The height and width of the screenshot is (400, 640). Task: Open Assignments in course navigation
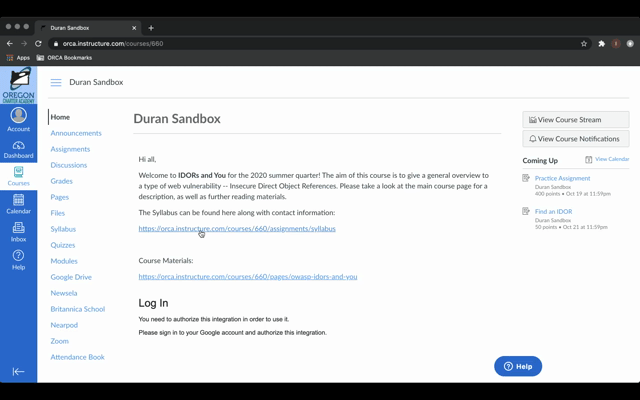70,149
